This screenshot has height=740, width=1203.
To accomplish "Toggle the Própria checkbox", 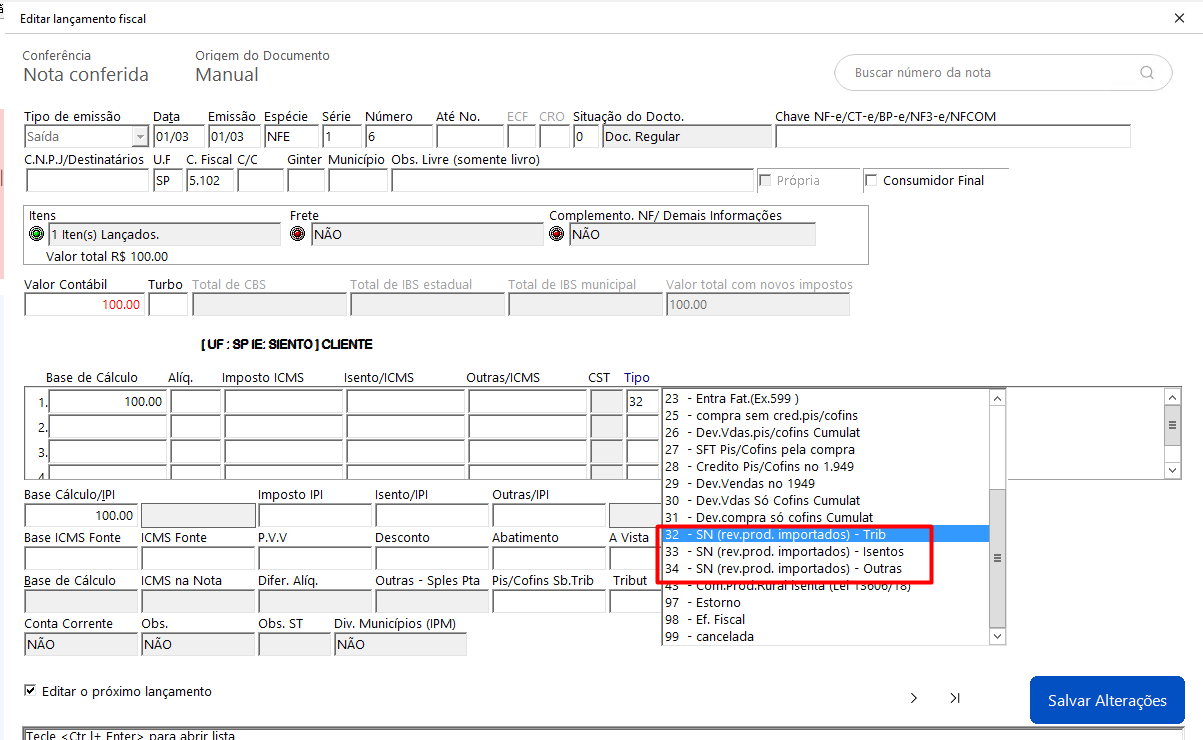I will coord(766,180).
